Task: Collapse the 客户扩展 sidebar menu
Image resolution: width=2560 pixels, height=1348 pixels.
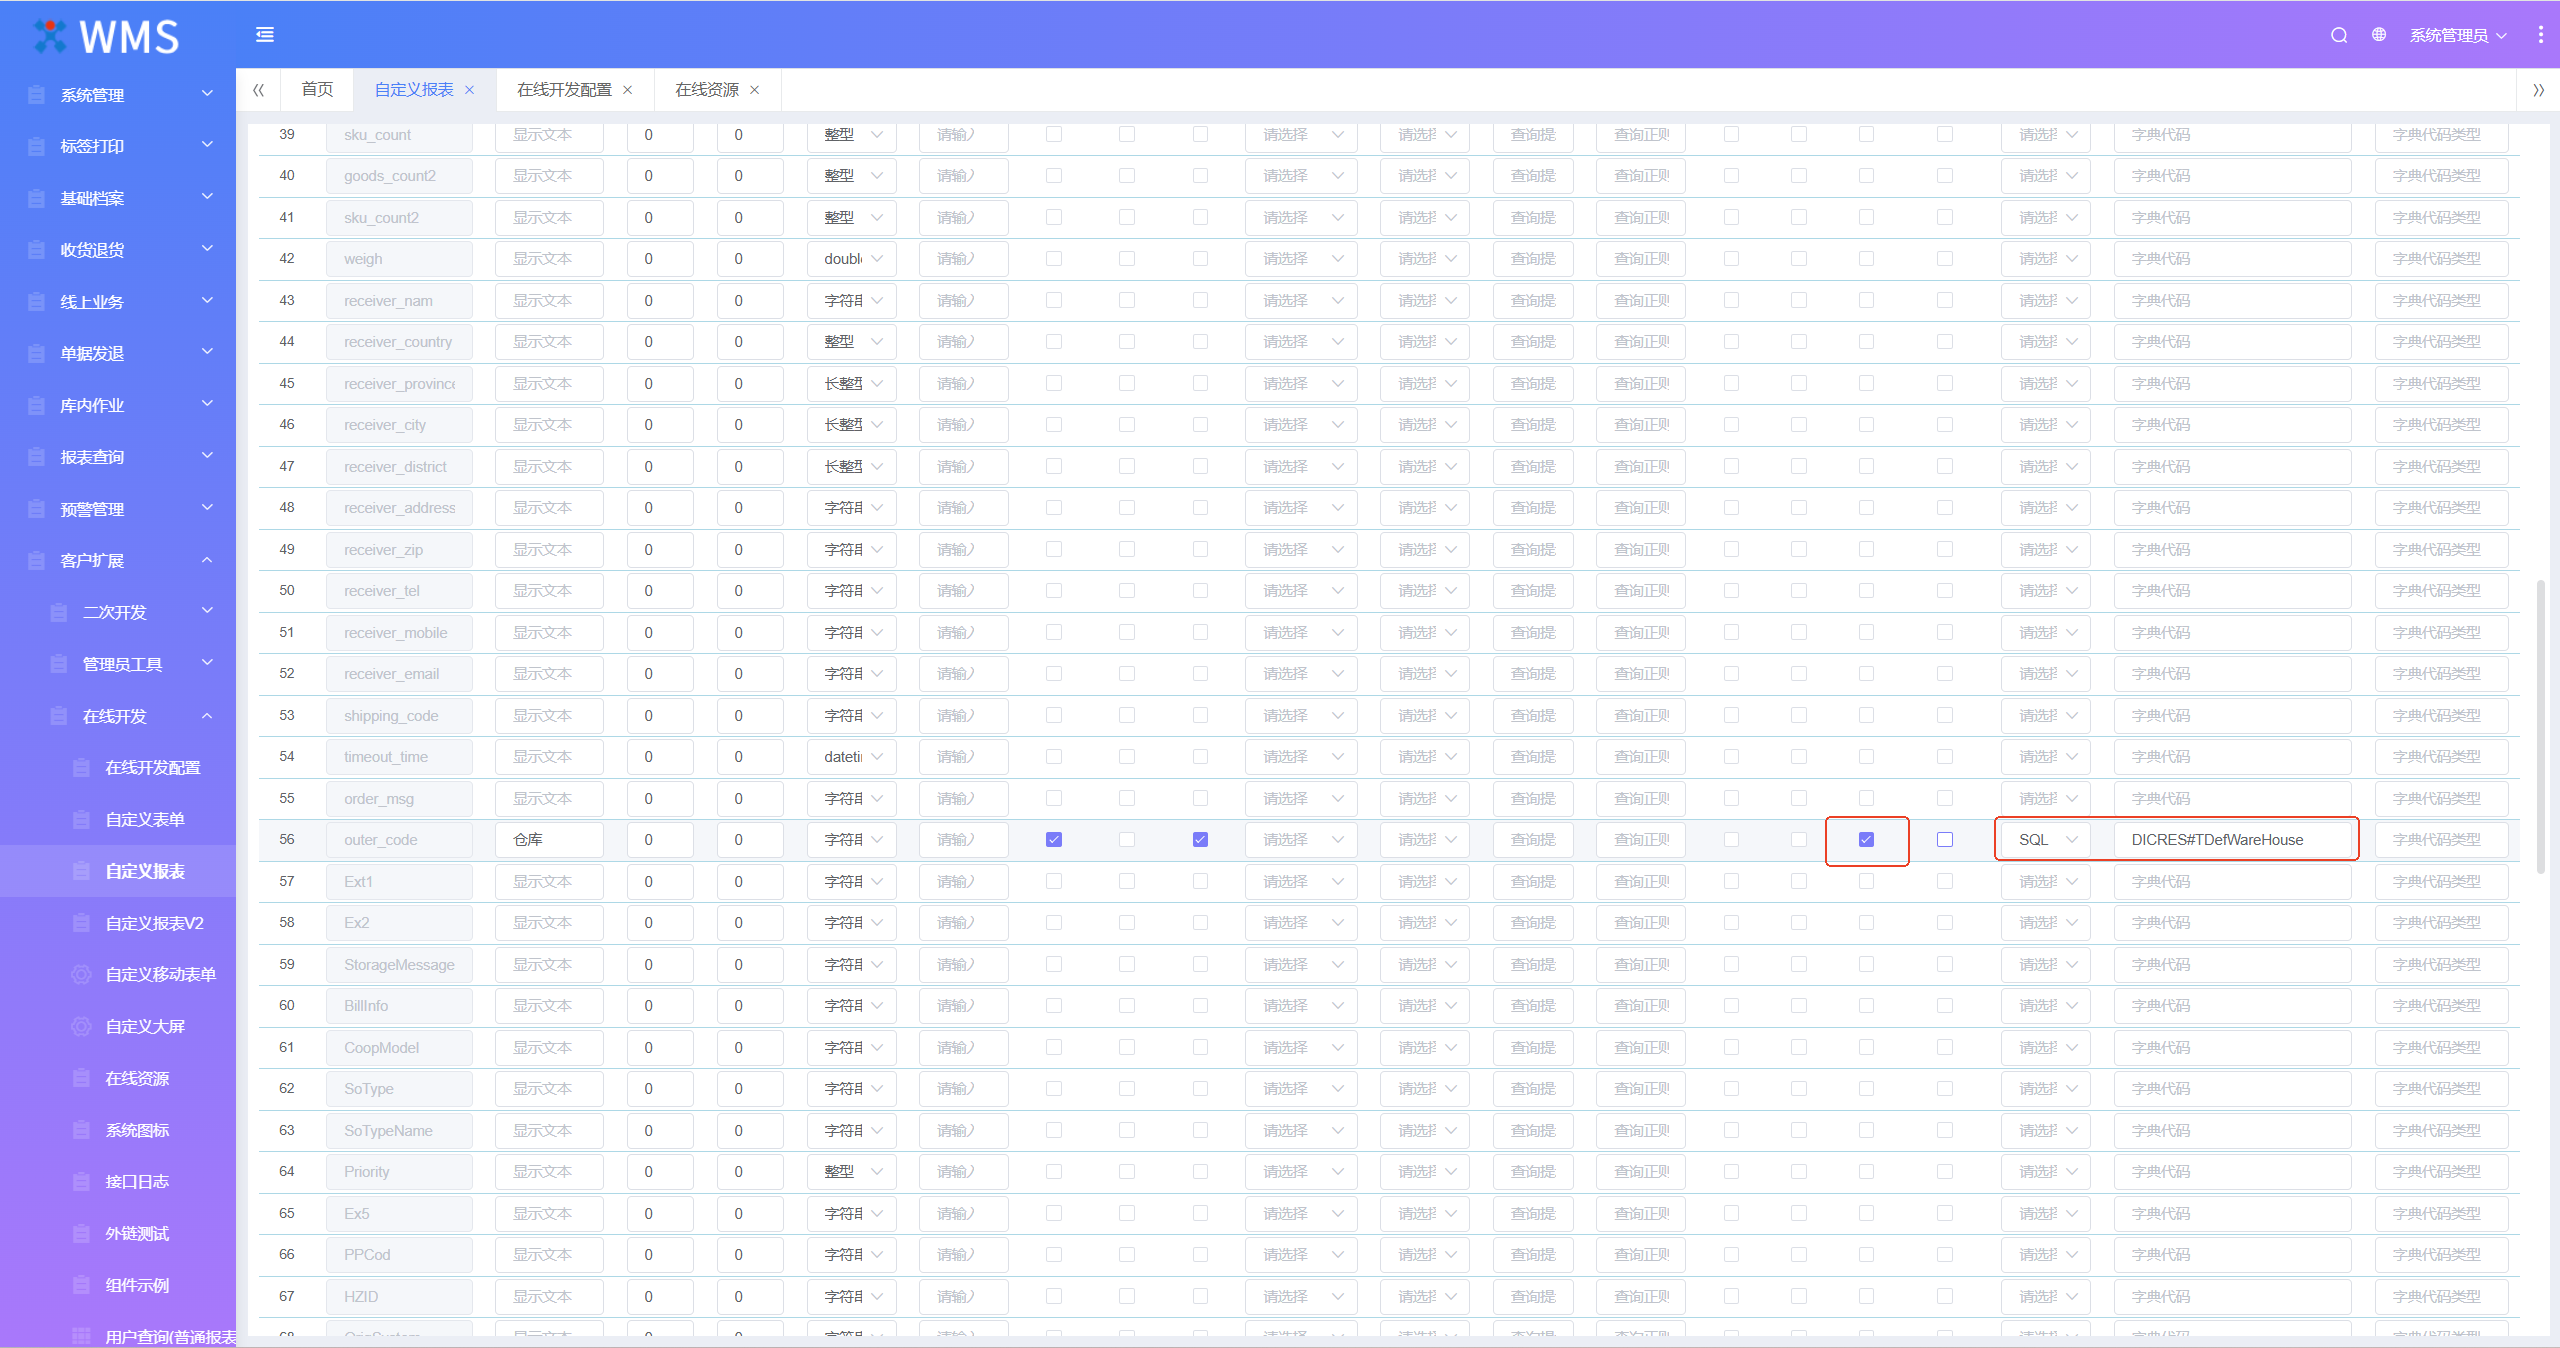Action: click(118, 561)
